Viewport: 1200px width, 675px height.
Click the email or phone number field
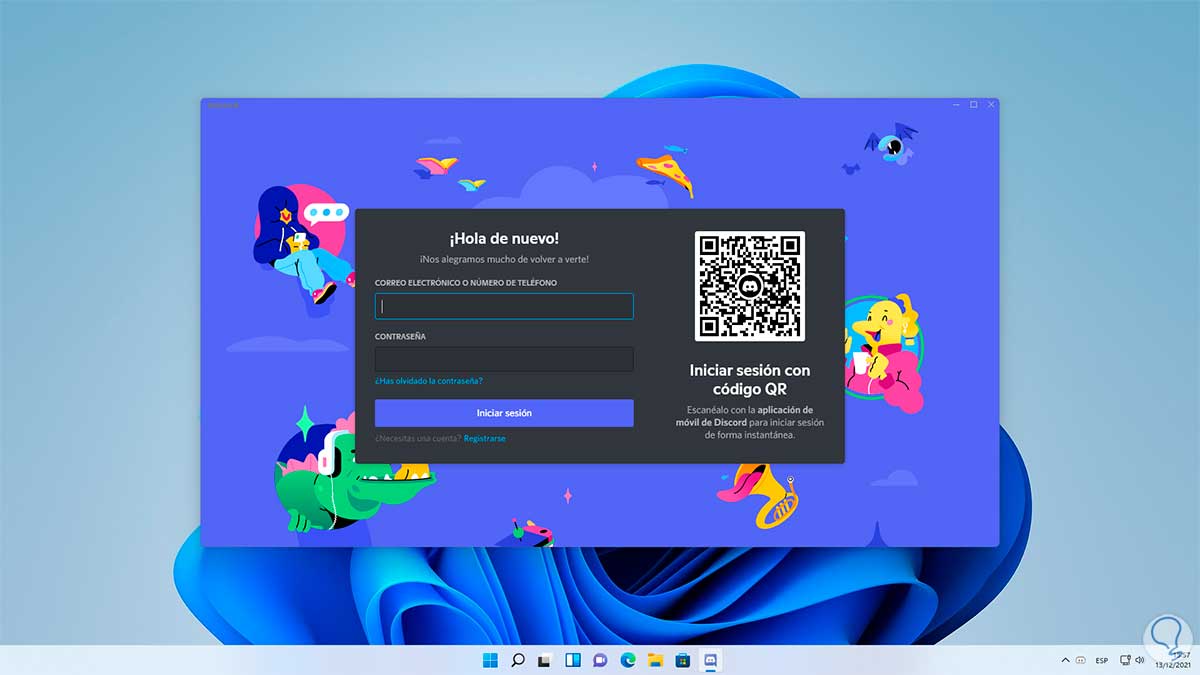click(x=504, y=306)
